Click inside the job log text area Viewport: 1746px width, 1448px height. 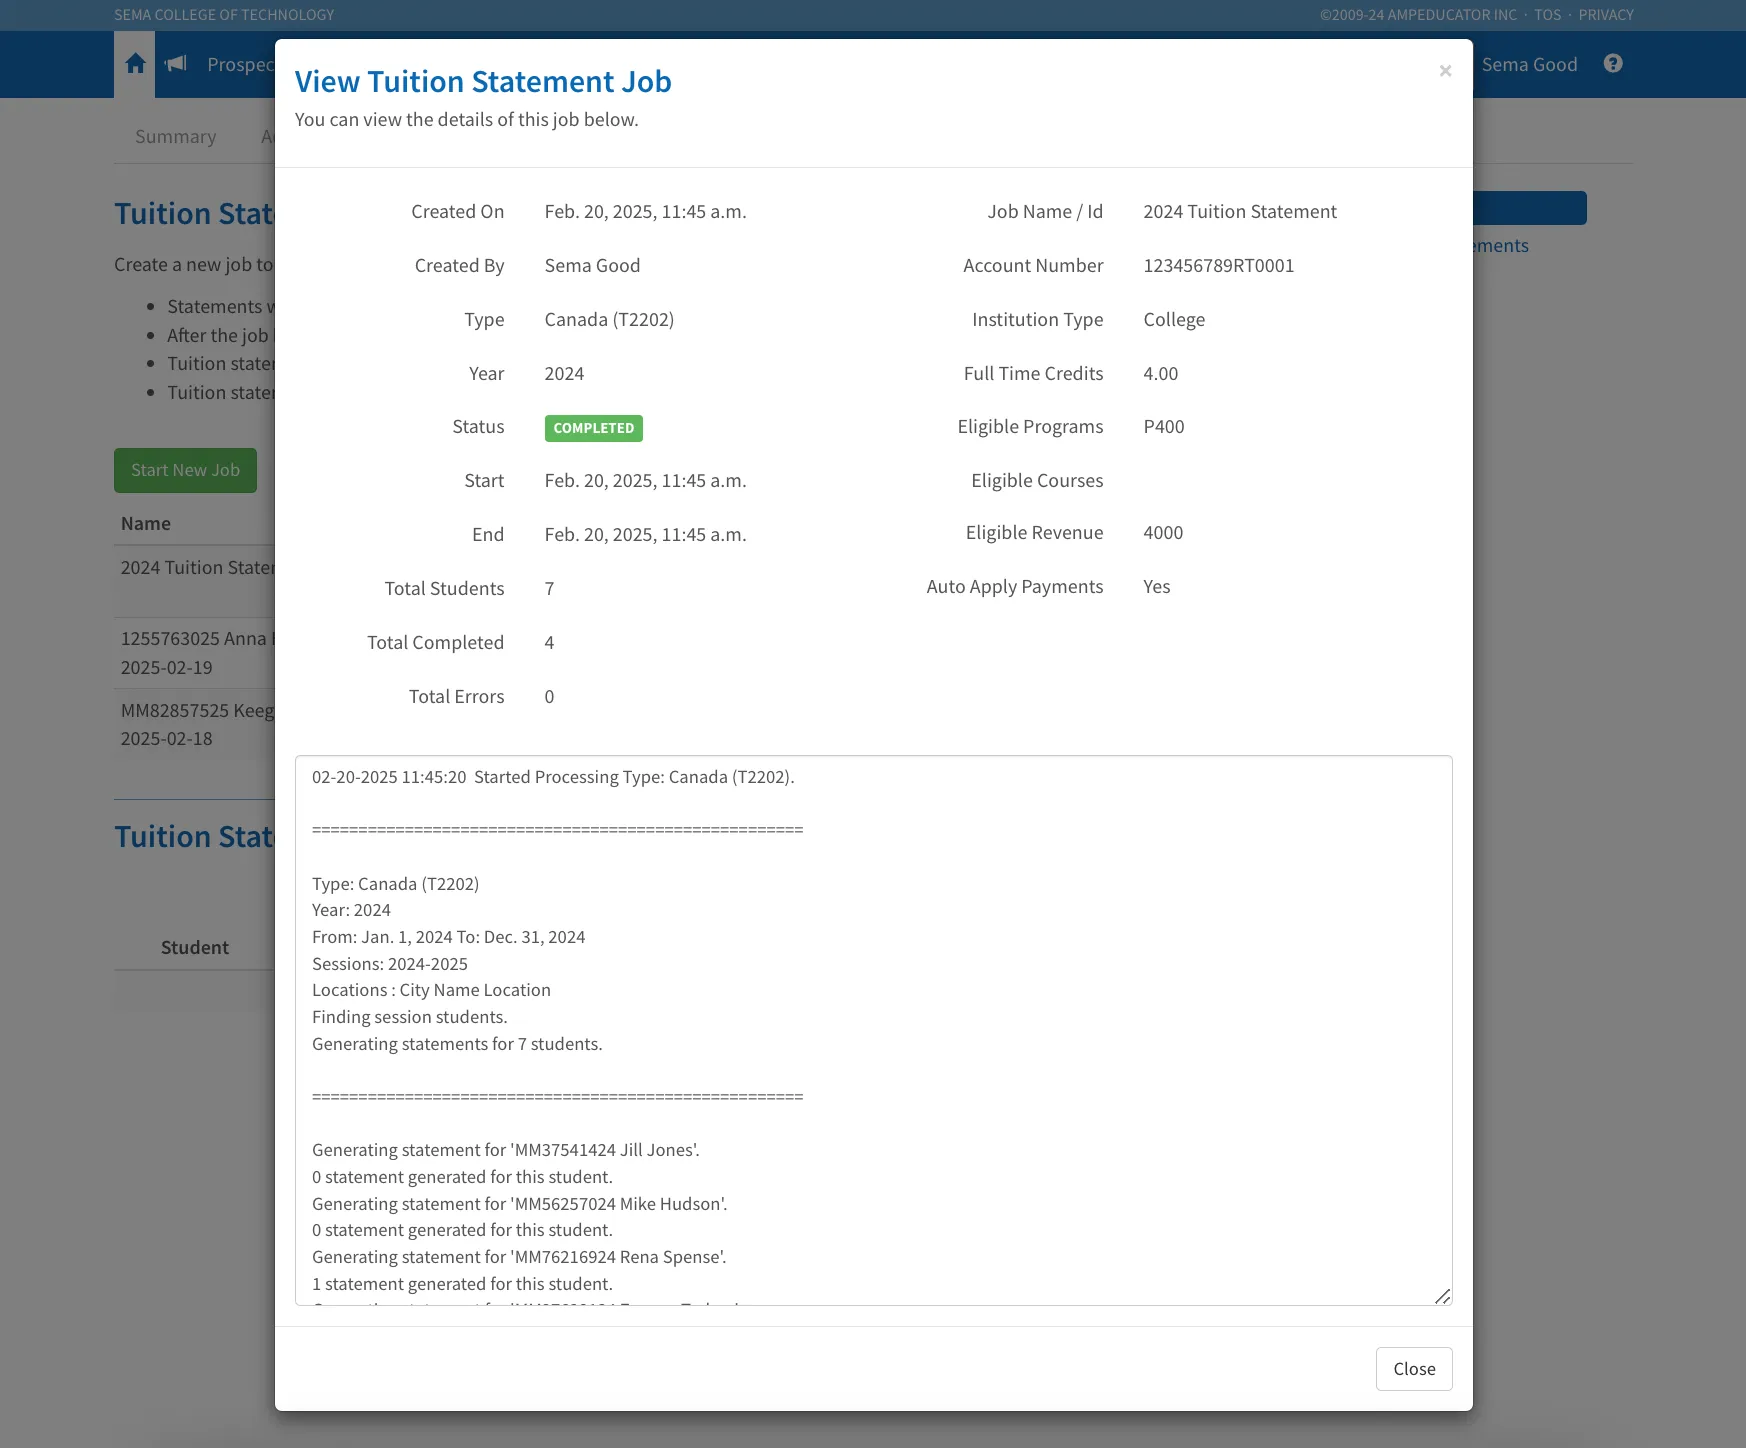click(874, 1030)
